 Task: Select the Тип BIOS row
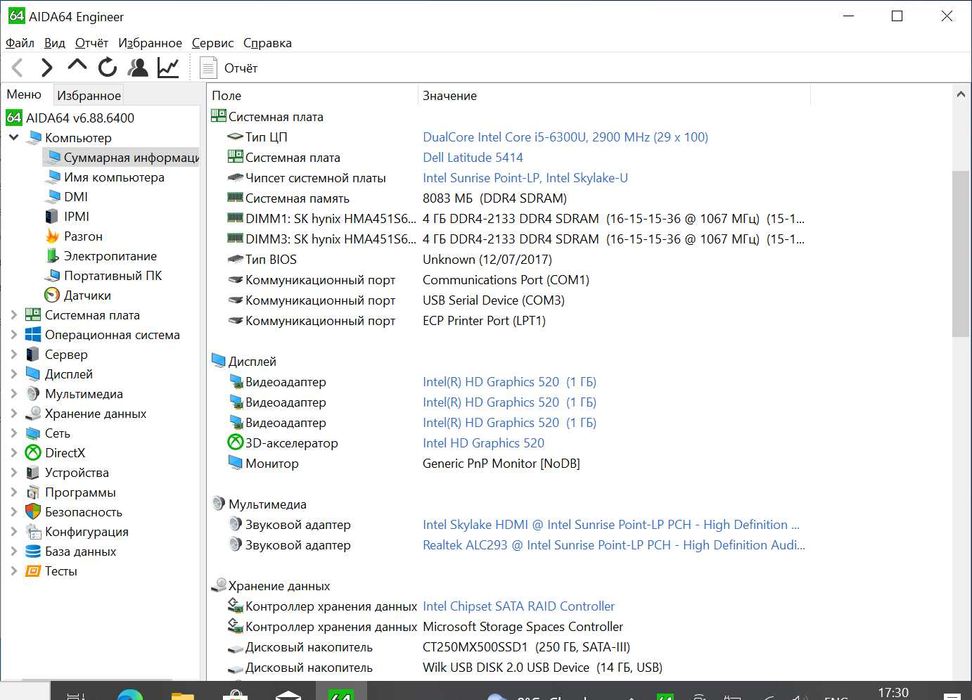[508, 259]
